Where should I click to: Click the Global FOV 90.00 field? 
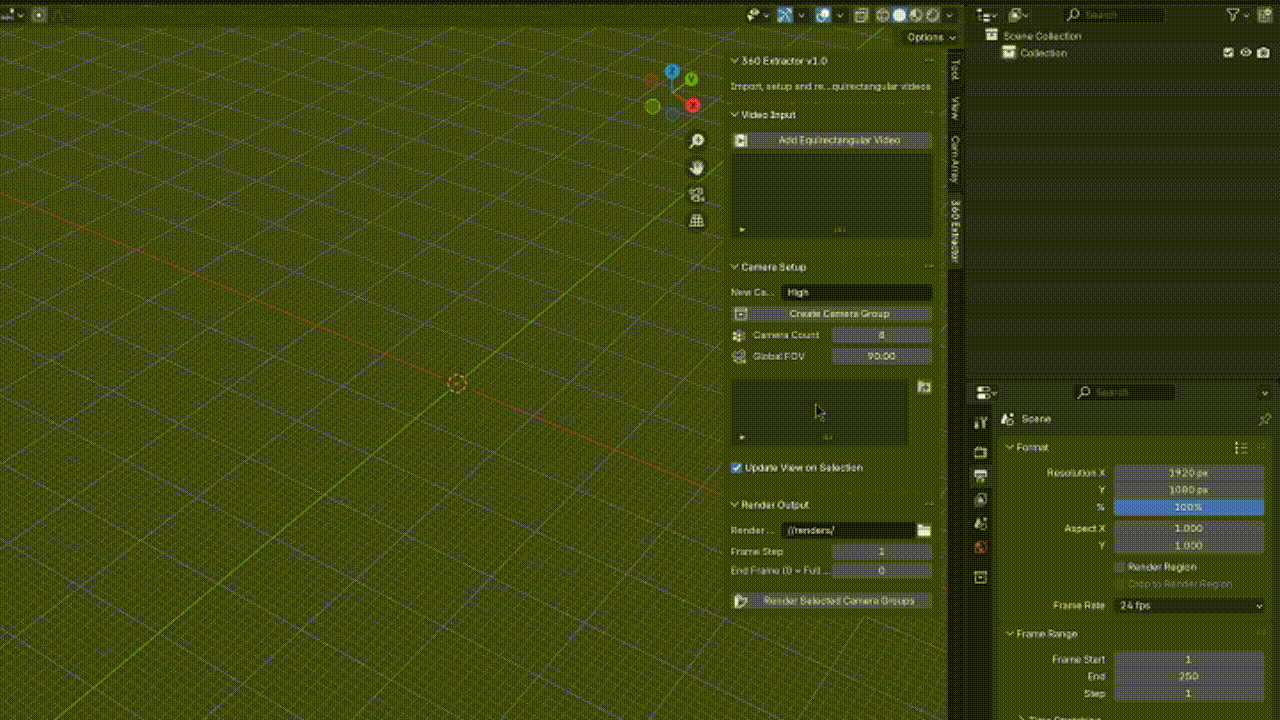pyautogui.click(x=882, y=356)
